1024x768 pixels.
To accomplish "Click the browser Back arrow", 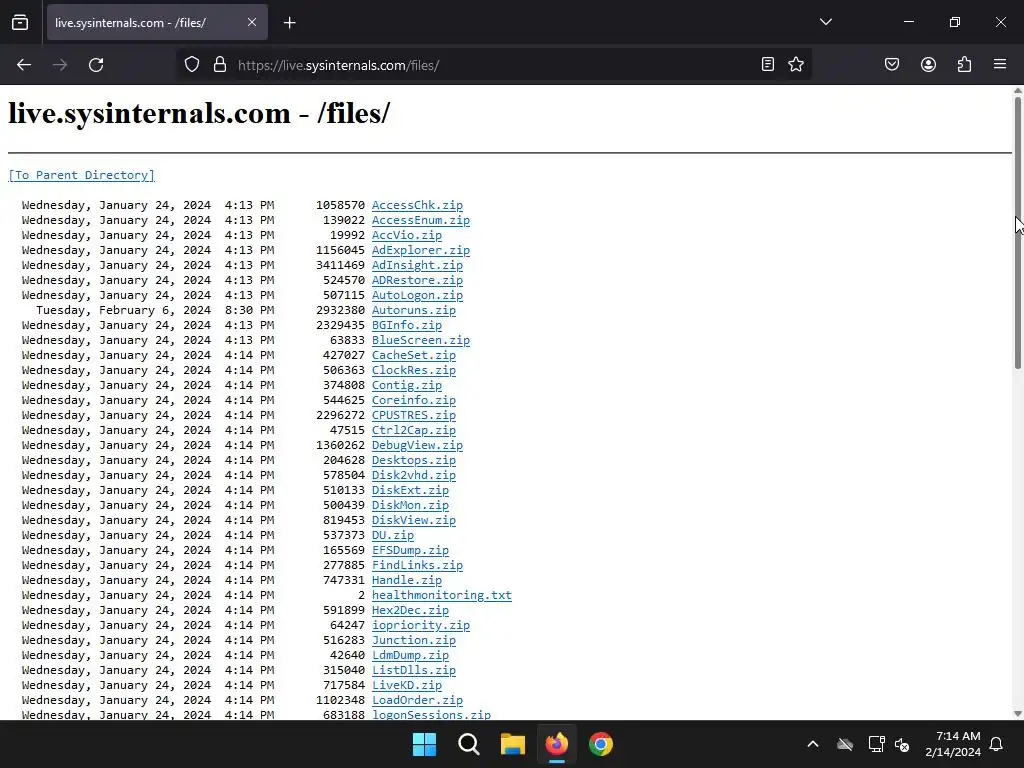I will [24, 65].
